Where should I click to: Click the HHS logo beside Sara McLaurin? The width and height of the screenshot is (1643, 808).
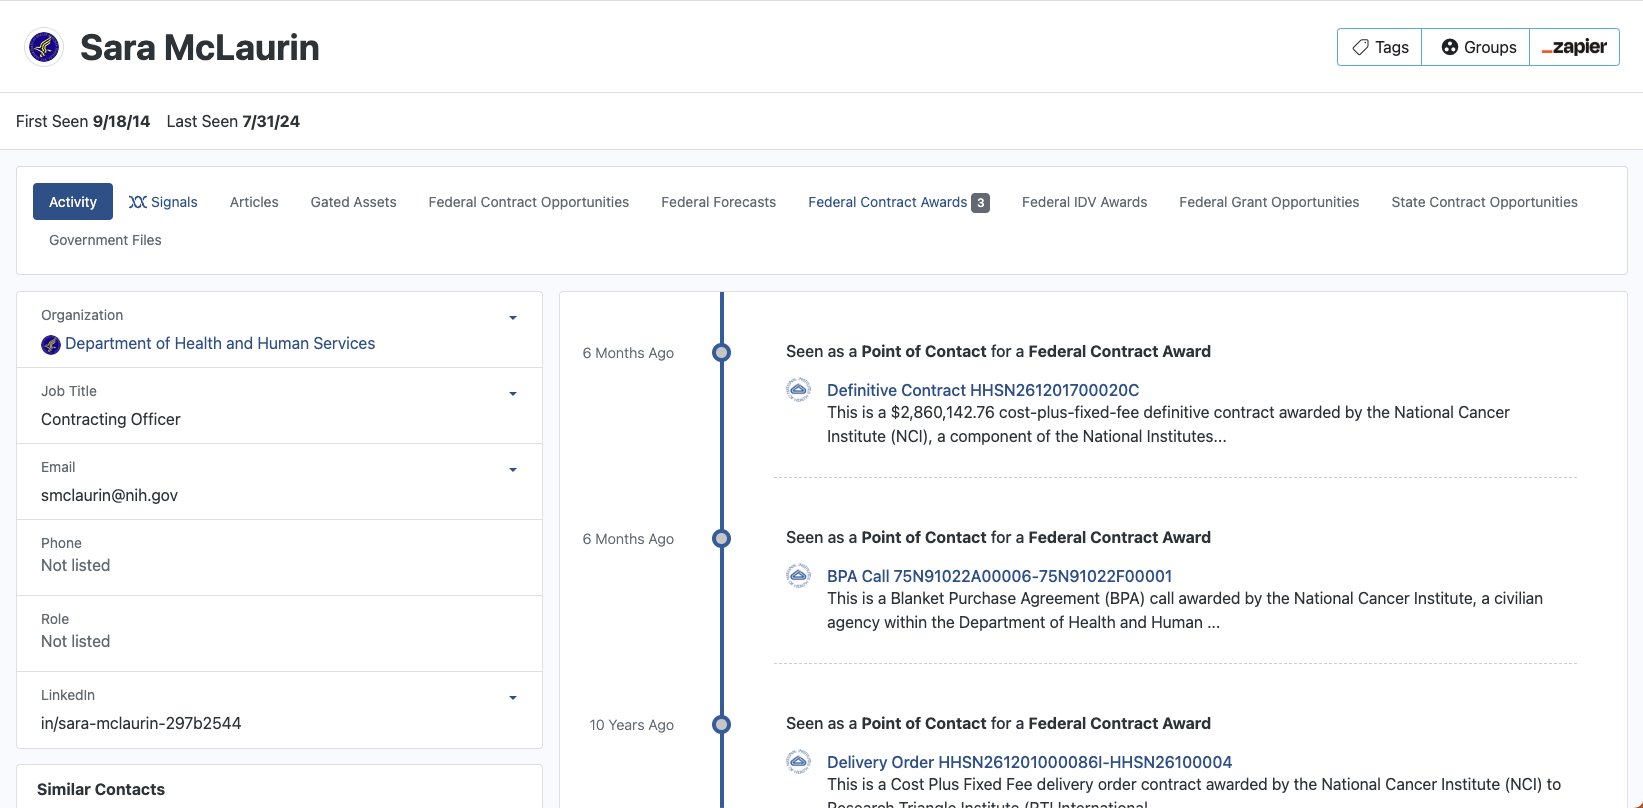(44, 47)
